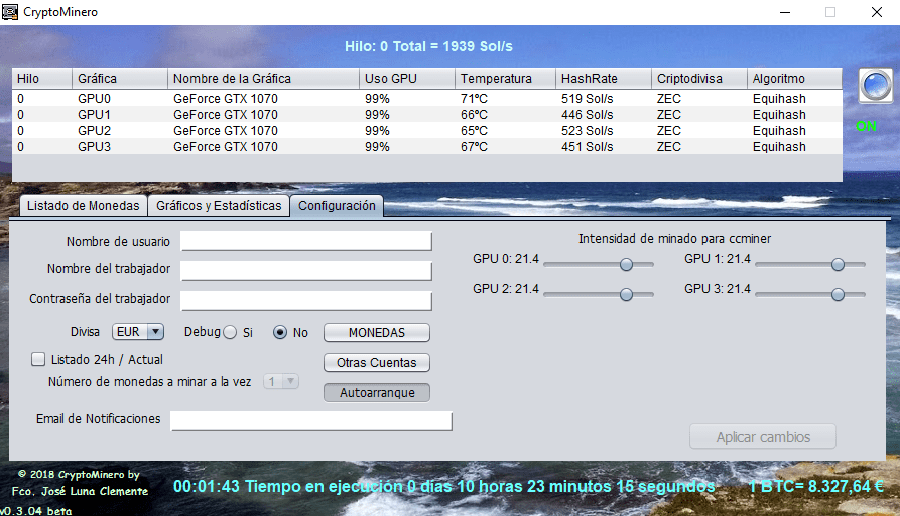Screen dimensions: 900x516
Task: Click the CryptoMinero app icon in title bar
Action: pyautogui.click(x=10, y=11)
